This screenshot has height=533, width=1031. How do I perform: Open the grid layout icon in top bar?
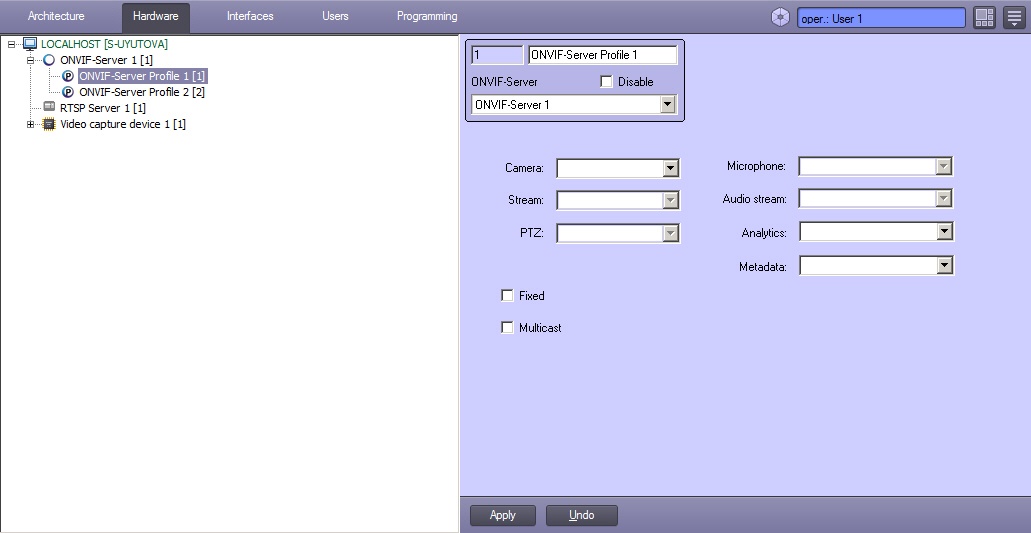pos(984,18)
